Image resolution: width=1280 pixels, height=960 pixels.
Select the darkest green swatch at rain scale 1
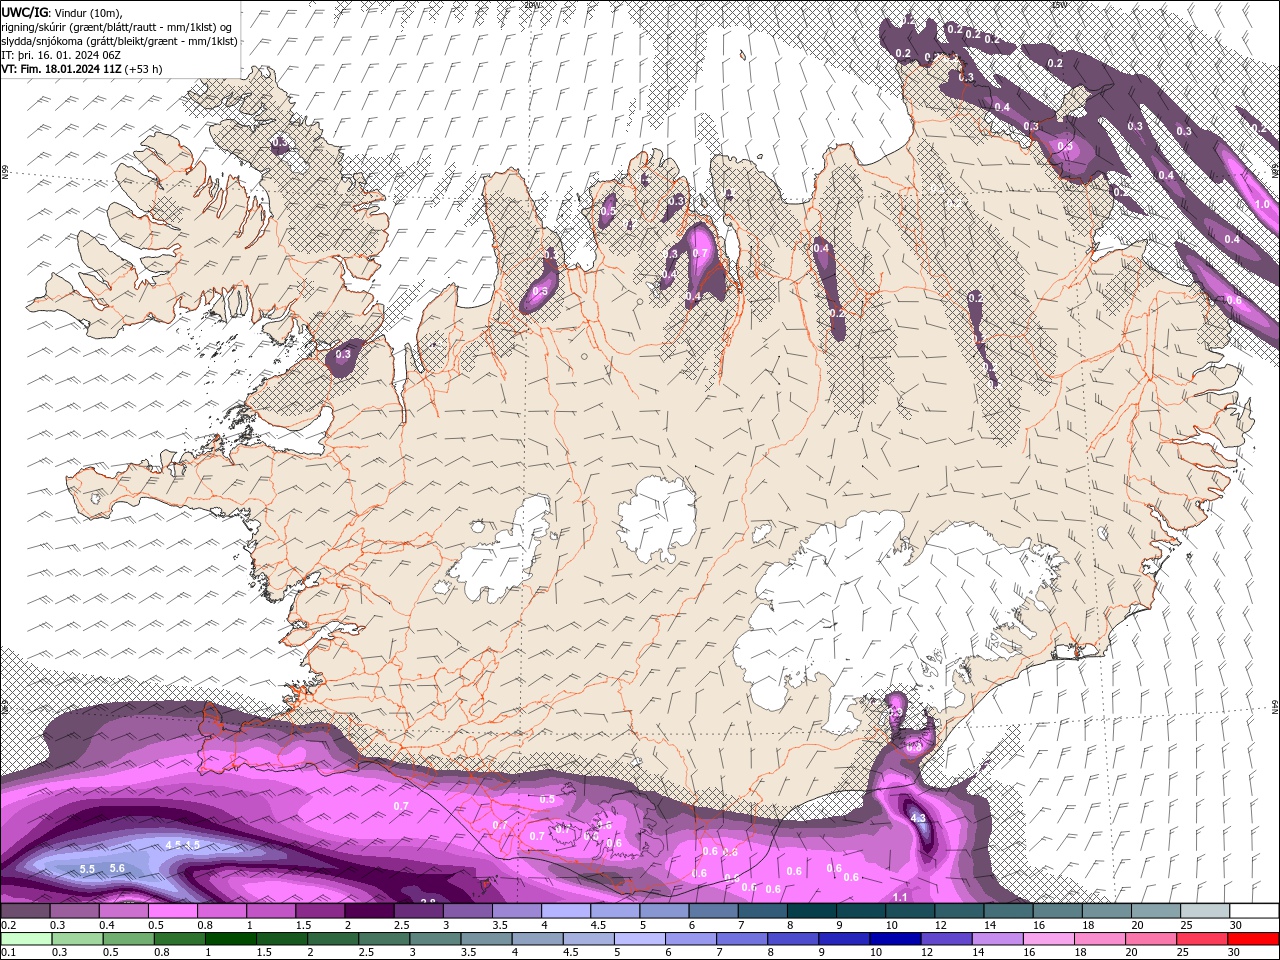[x=231, y=938]
